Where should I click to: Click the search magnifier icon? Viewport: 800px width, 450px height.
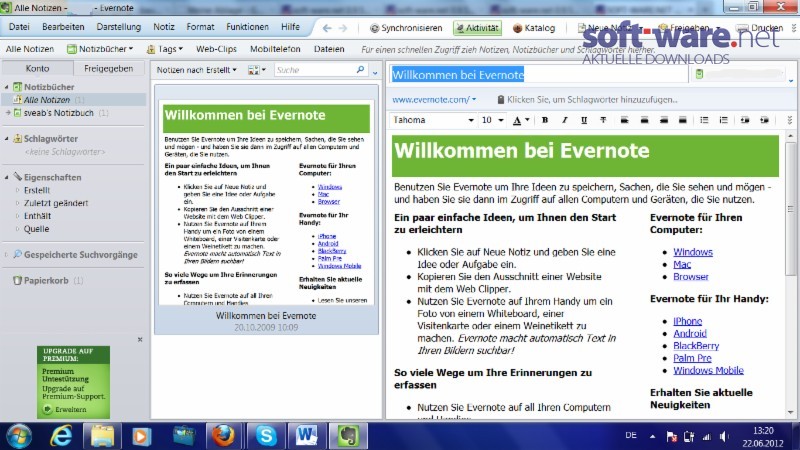[x=360, y=69]
